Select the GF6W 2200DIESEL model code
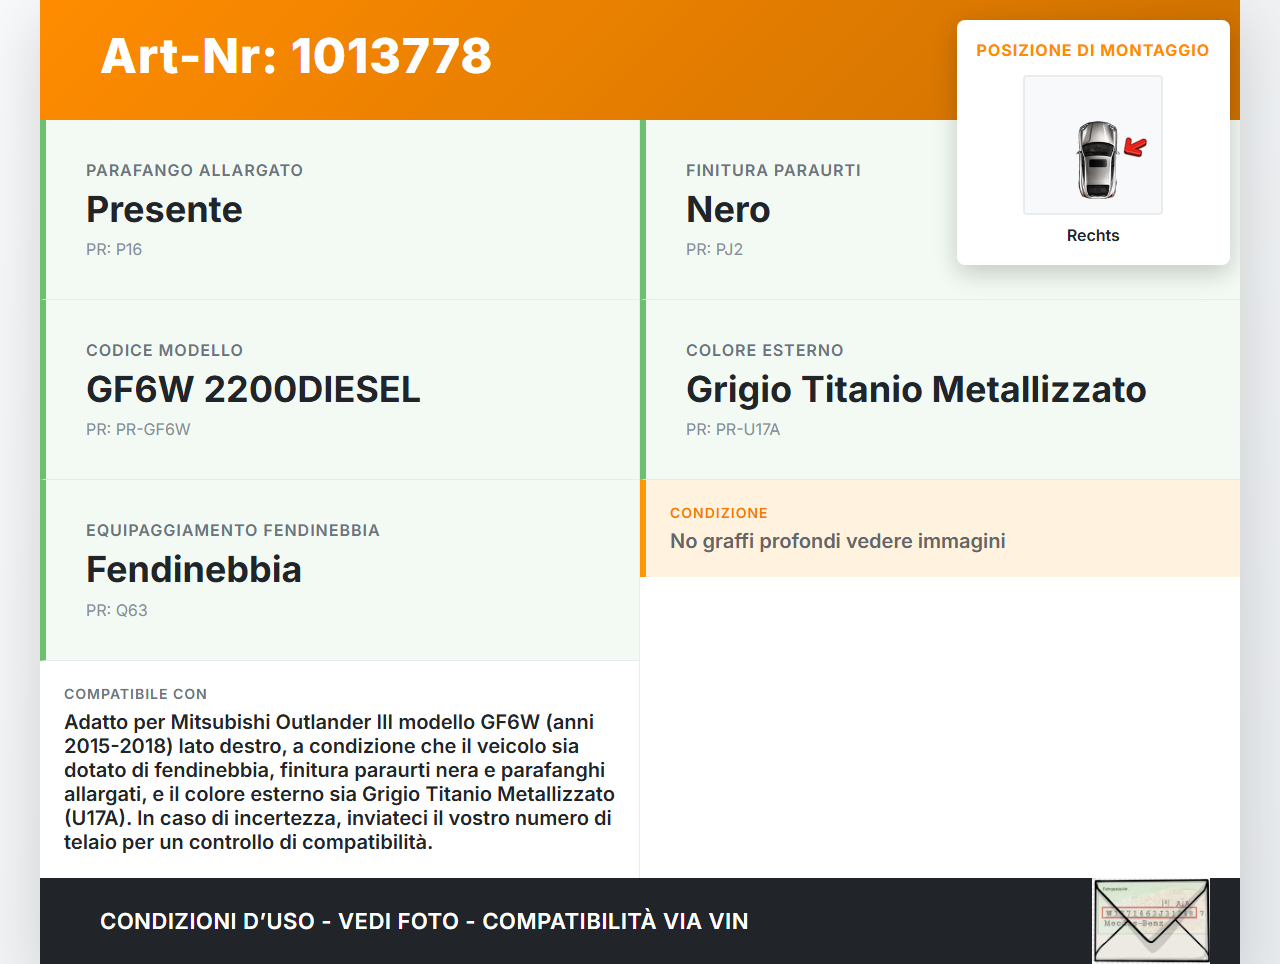Image resolution: width=1280 pixels, height=964 pixels. click(x=253, y=390)
